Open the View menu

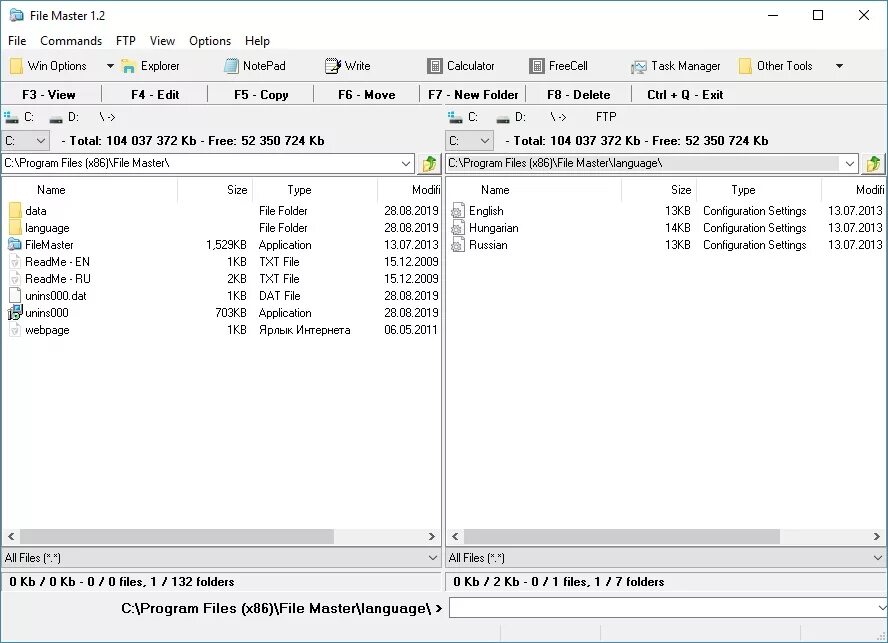162,41
